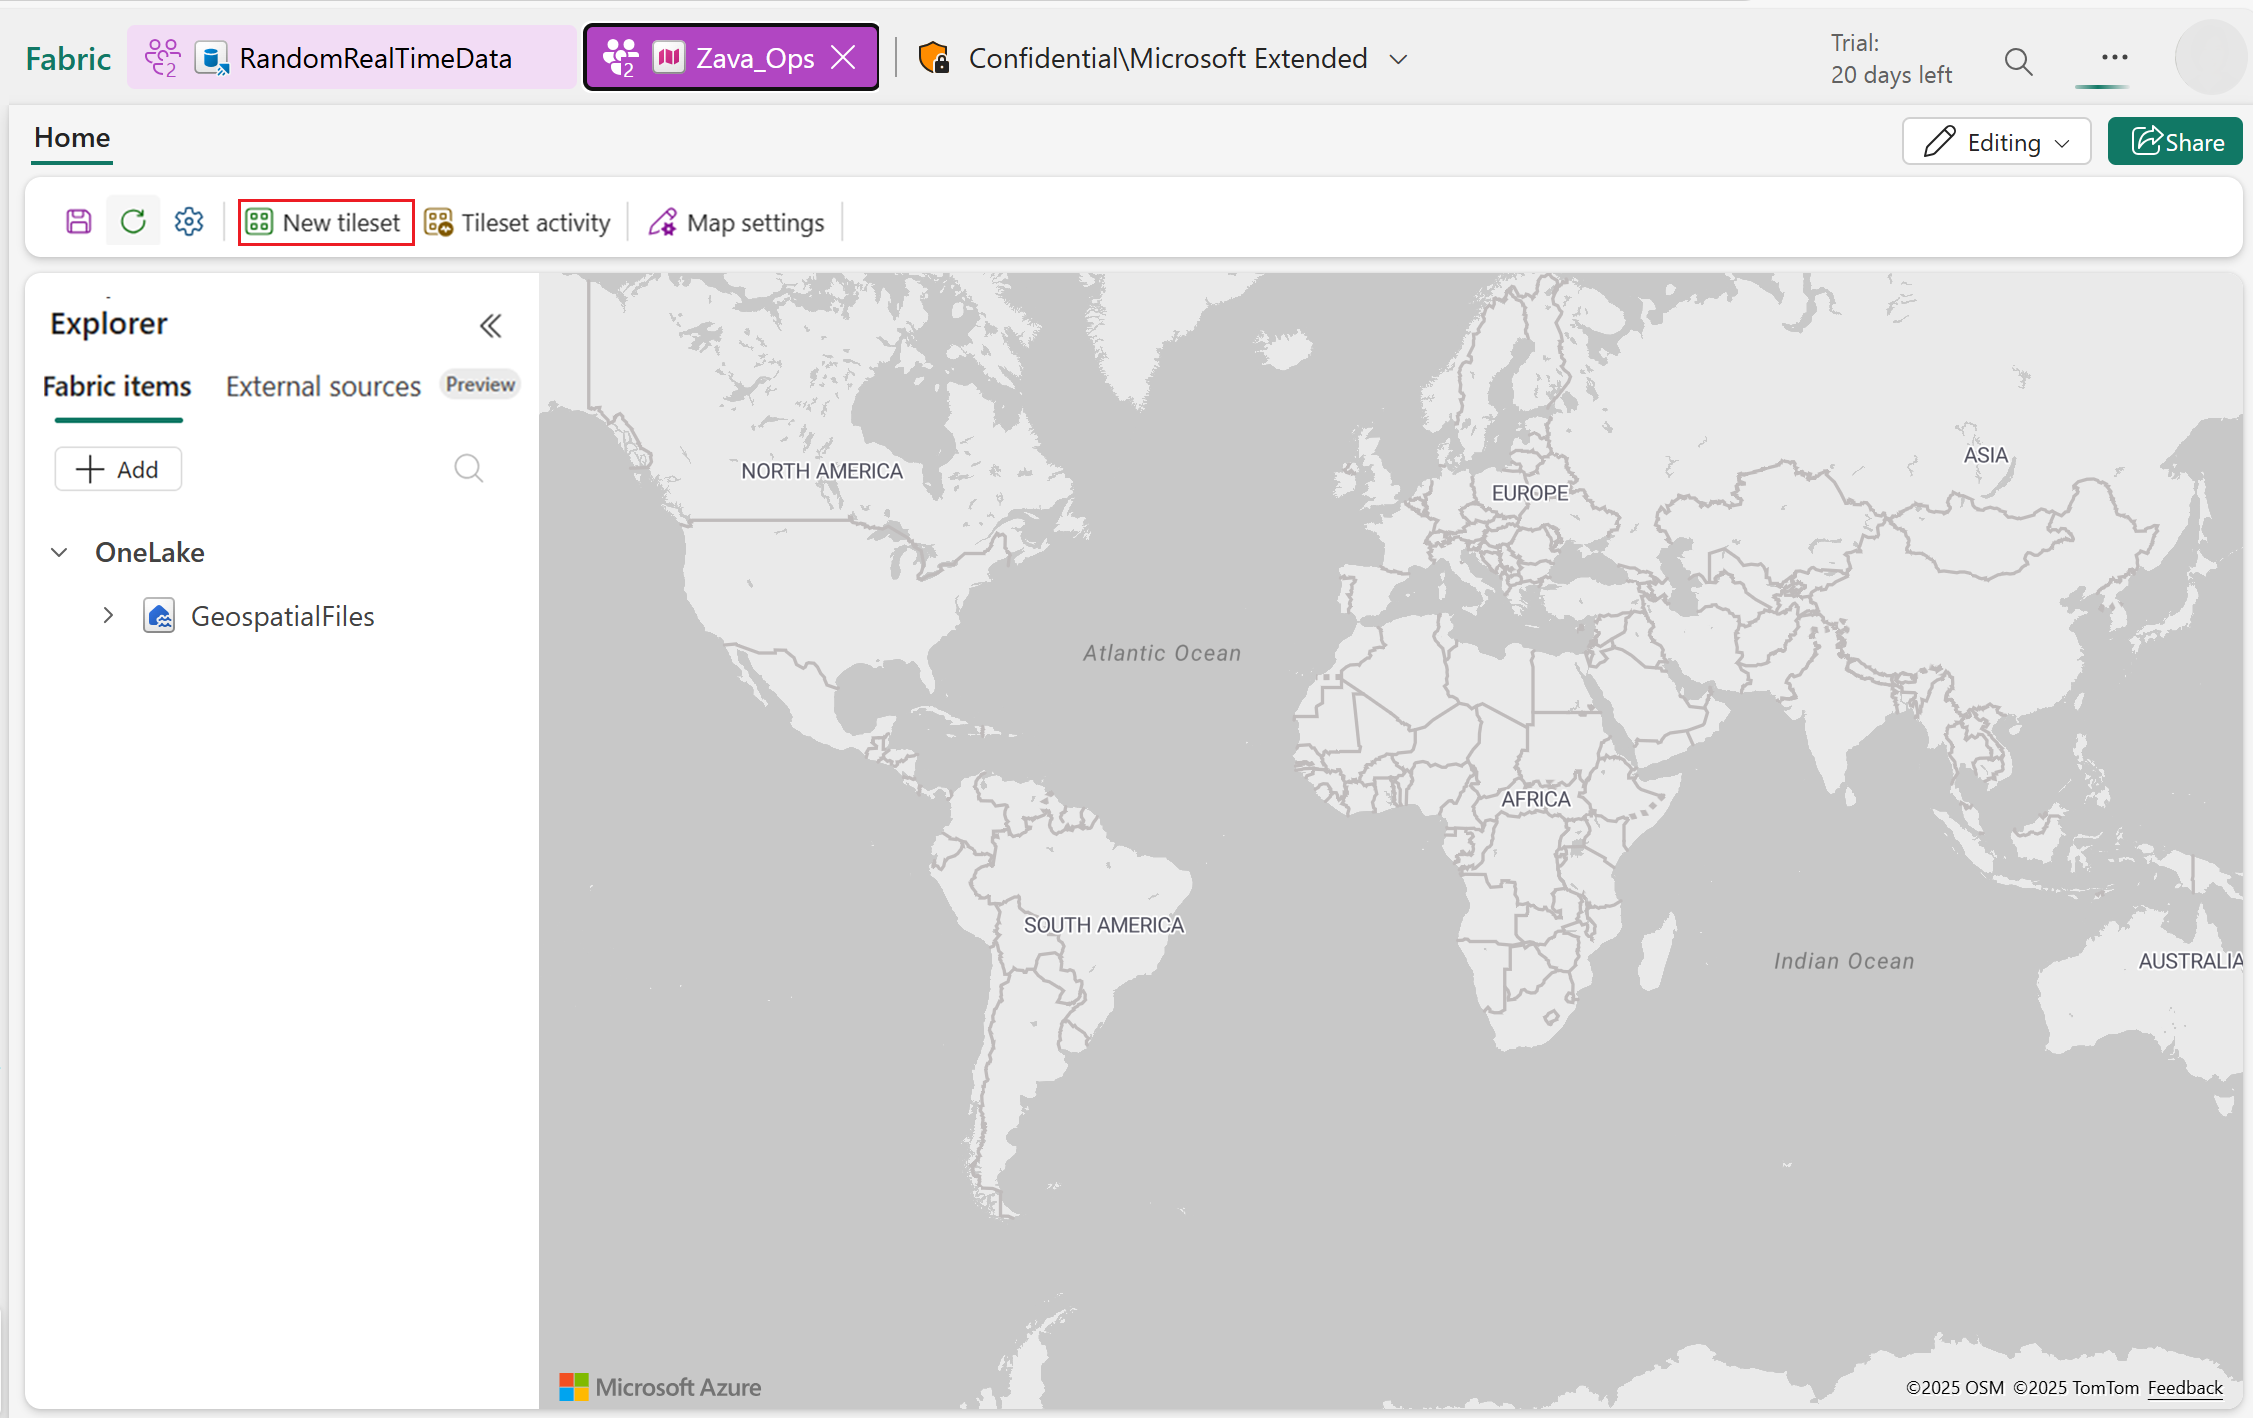Viewport: 2253px width, 1418px height.
Task: Click the Explorer panel heading
Action: [x=109, y=324]
